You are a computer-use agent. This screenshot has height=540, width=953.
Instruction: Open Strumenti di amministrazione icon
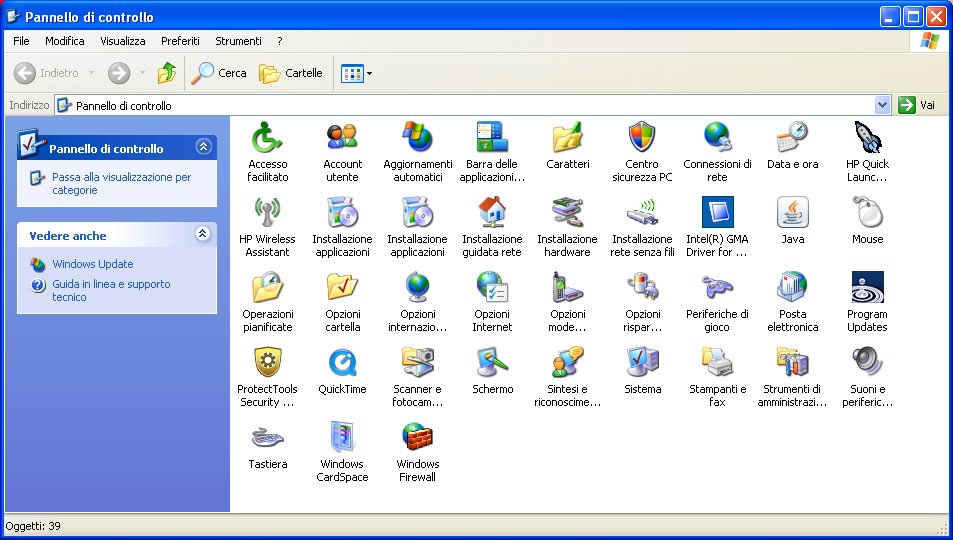793,362
